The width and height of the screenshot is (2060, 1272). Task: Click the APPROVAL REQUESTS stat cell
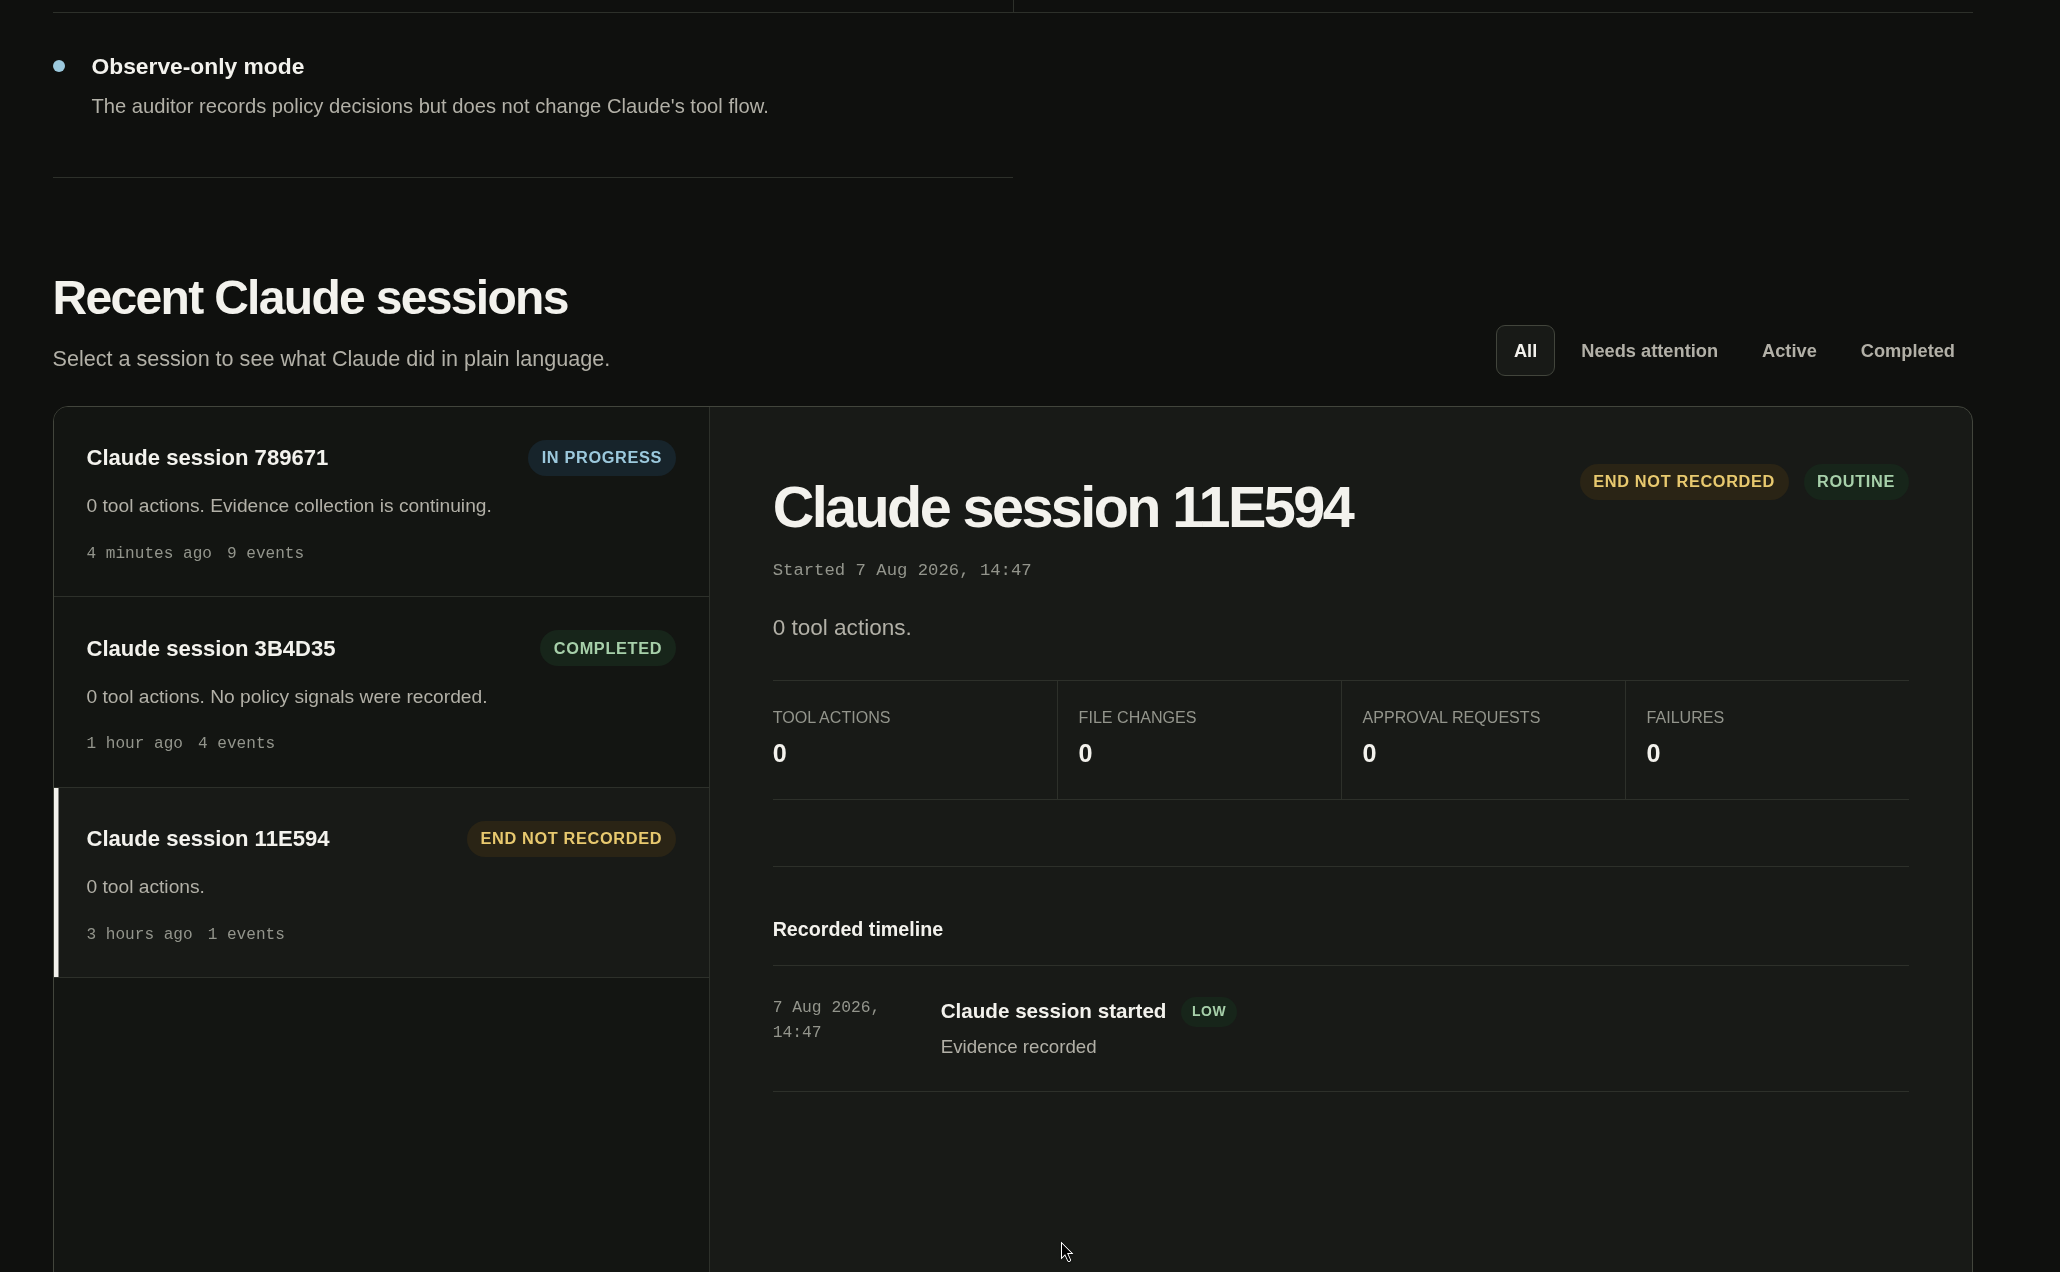(x=1483, y=740)
